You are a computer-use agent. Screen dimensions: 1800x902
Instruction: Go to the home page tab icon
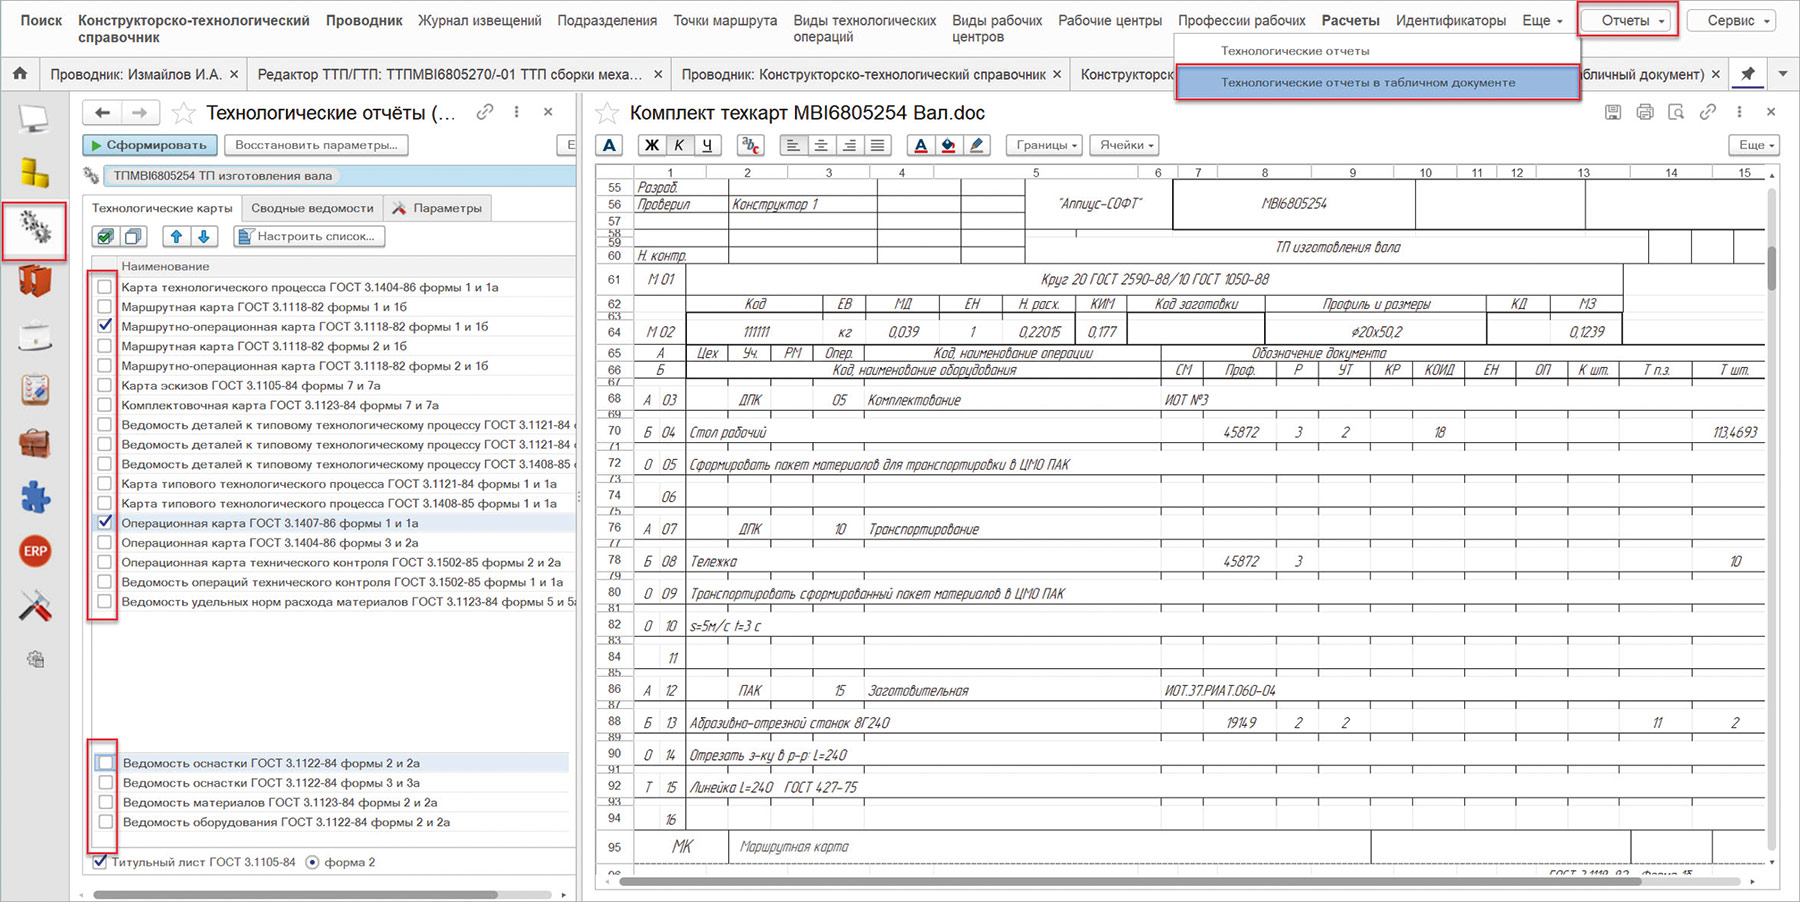[19, 74]
